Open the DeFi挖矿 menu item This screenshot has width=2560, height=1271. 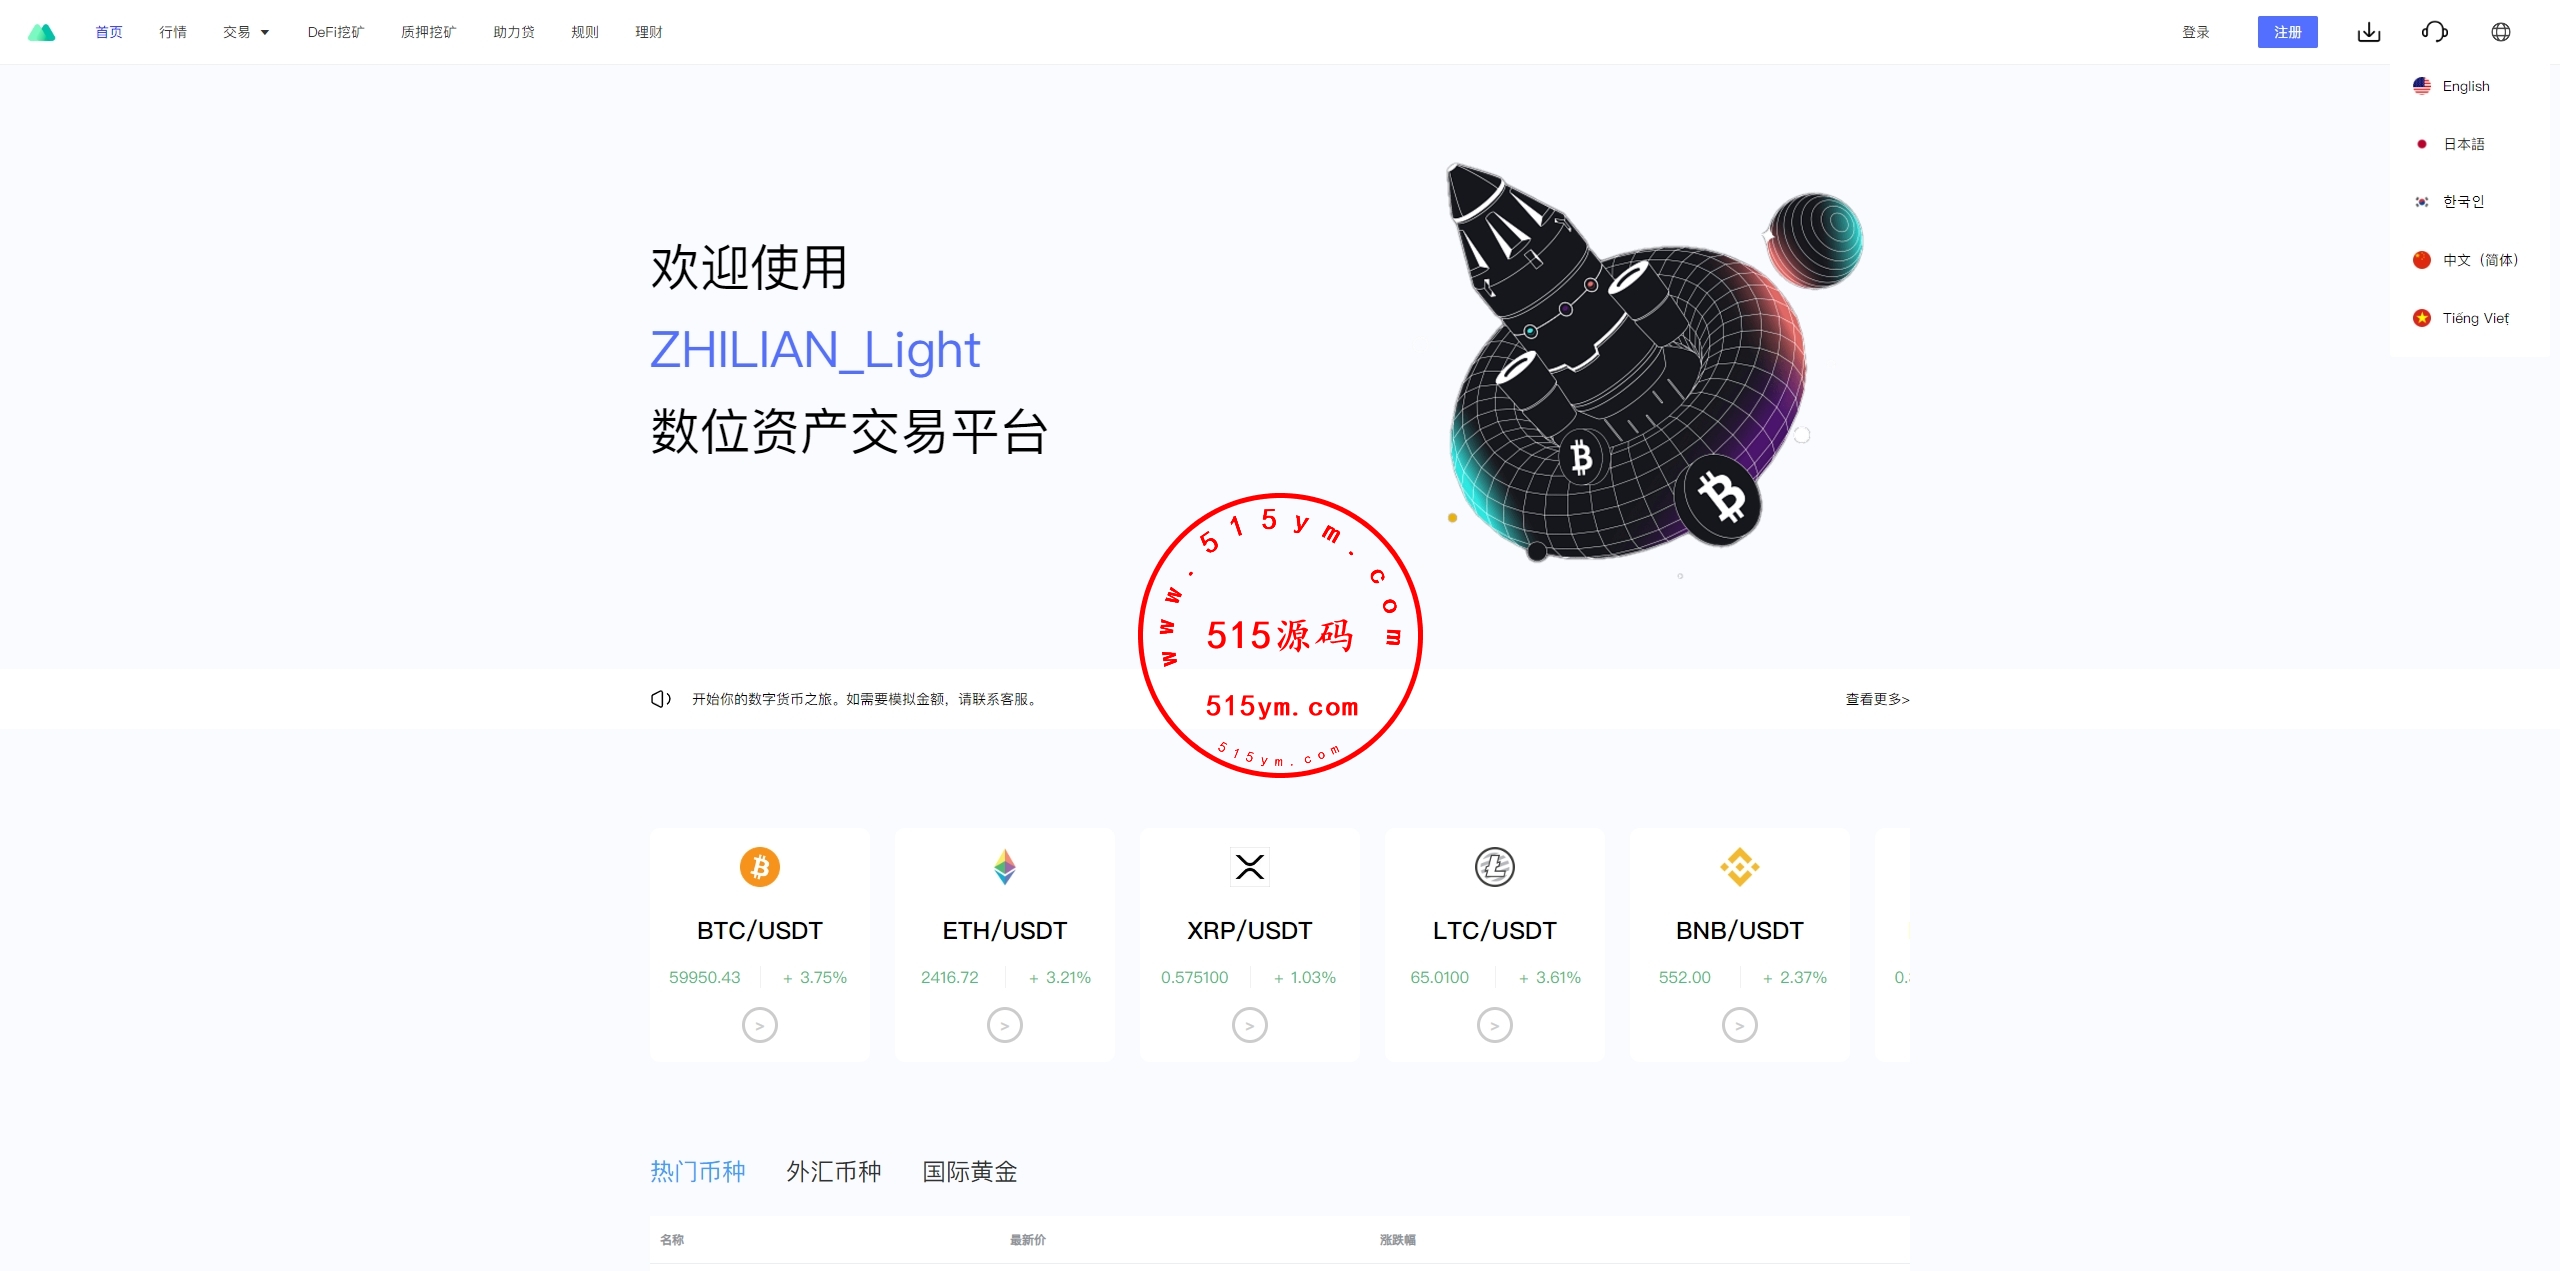(336, 32)
